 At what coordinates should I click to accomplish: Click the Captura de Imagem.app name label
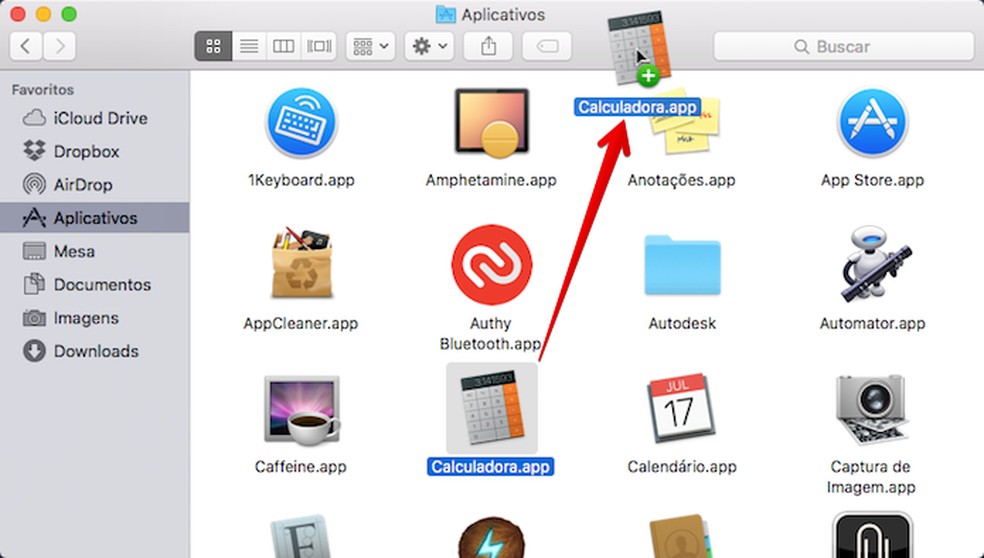tap(871, 476)
